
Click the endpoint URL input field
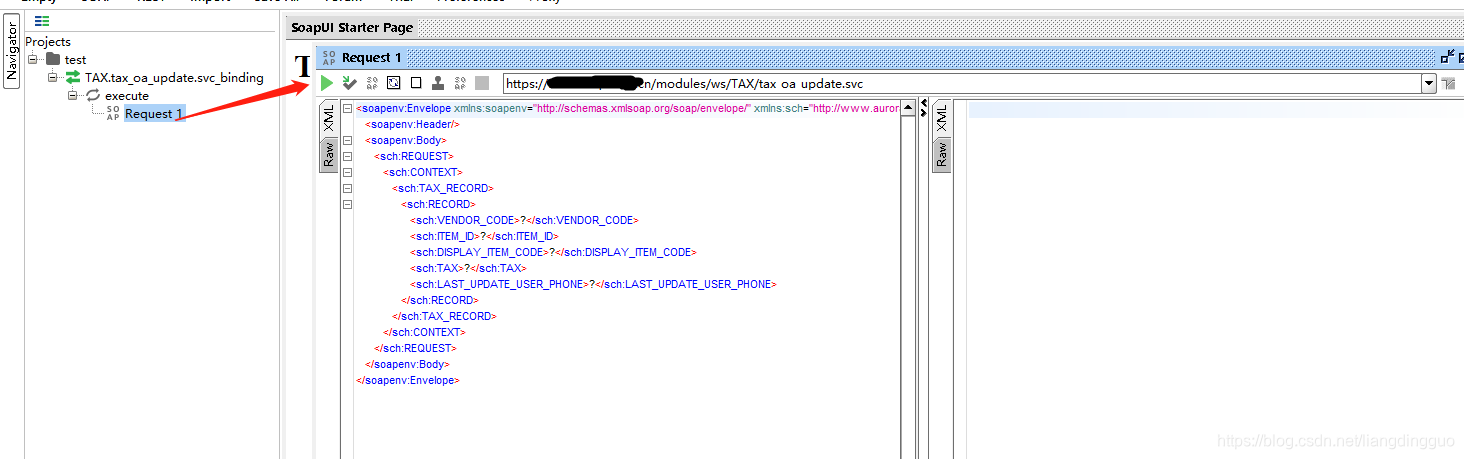962,84
